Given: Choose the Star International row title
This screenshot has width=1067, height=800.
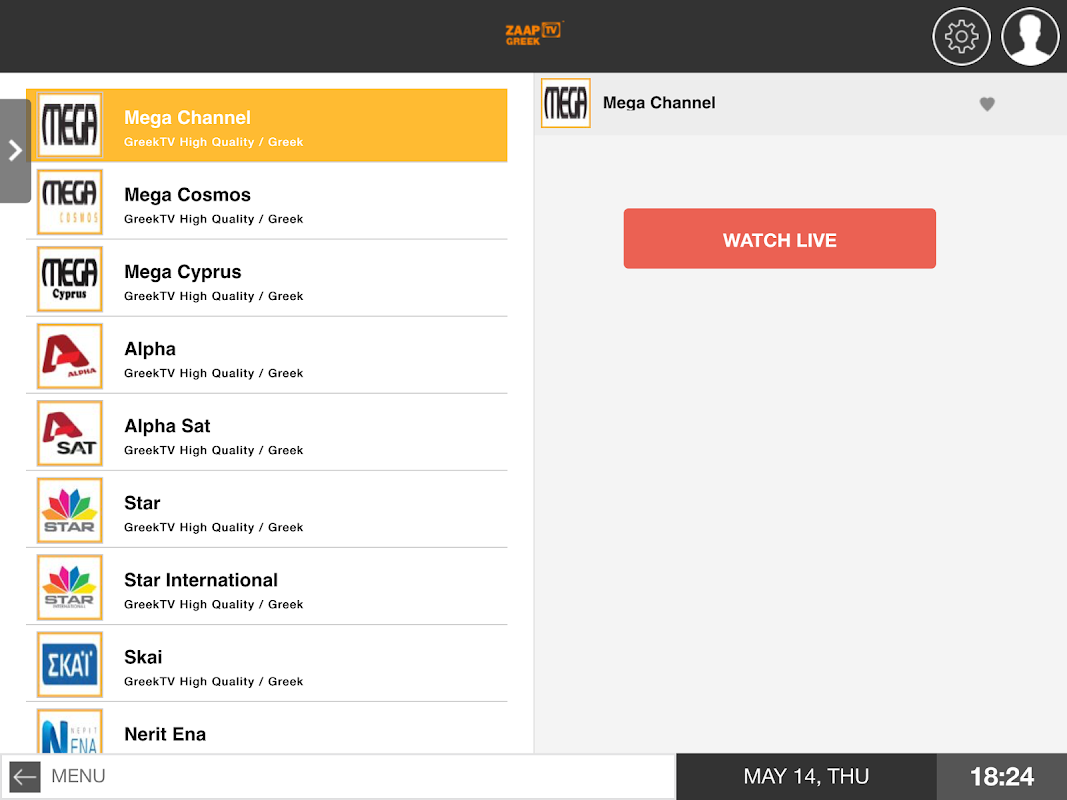Looking at the screenshot, I should pyautogui.click(x=201, y=580).
